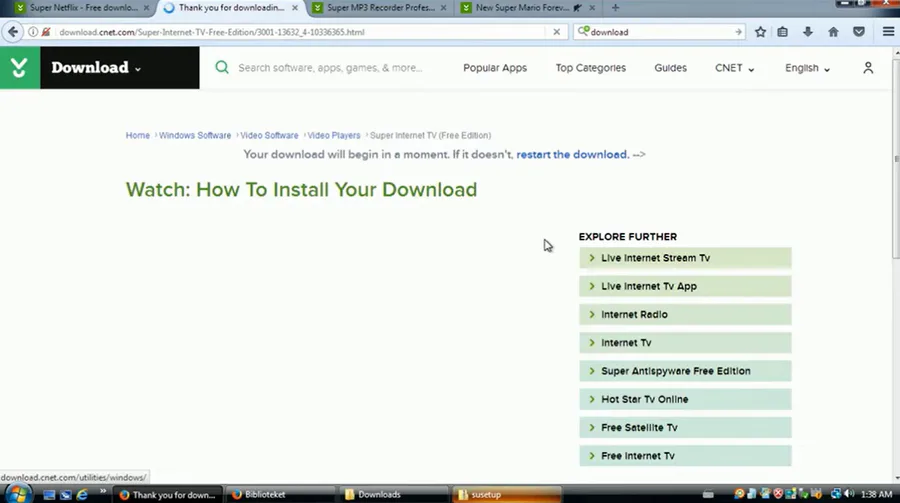The image size is (900, 503).
Task: Select the Thank you for downloading tab
Action: [x=231, y=8]
